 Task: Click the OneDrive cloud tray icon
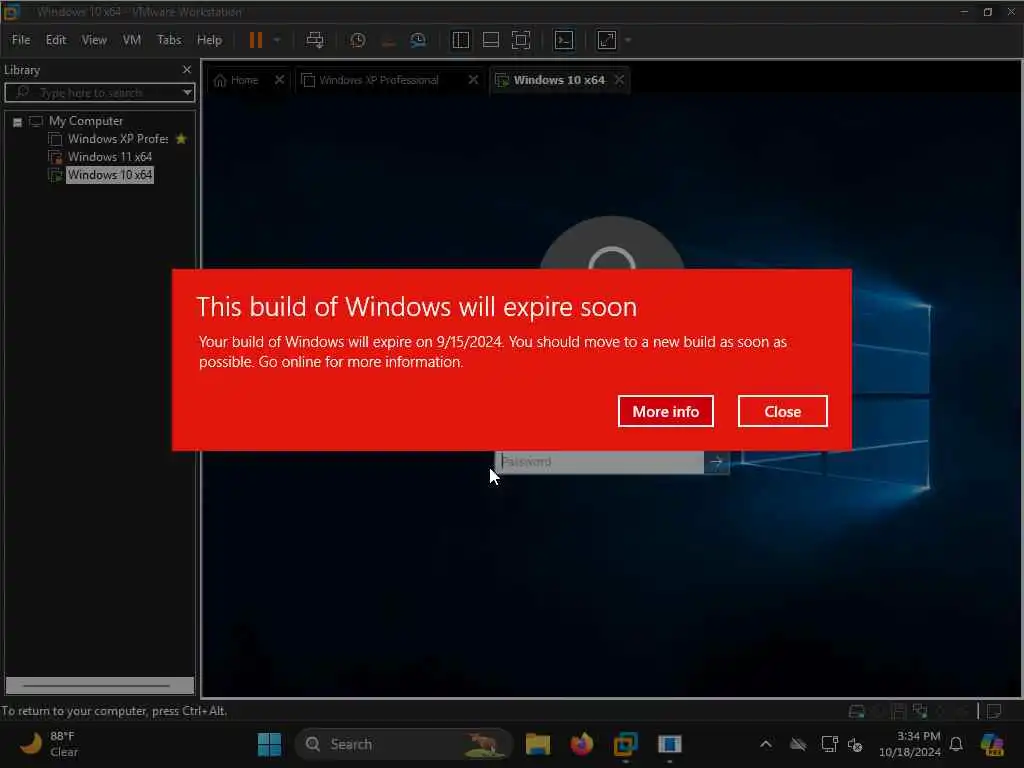point(798,744)
